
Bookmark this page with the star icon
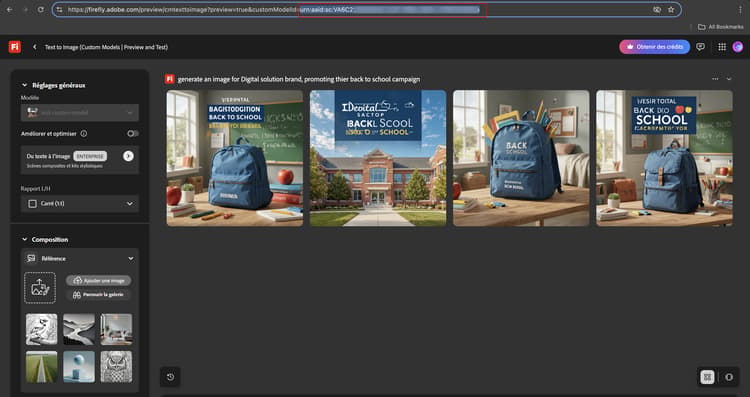(671, 10)
